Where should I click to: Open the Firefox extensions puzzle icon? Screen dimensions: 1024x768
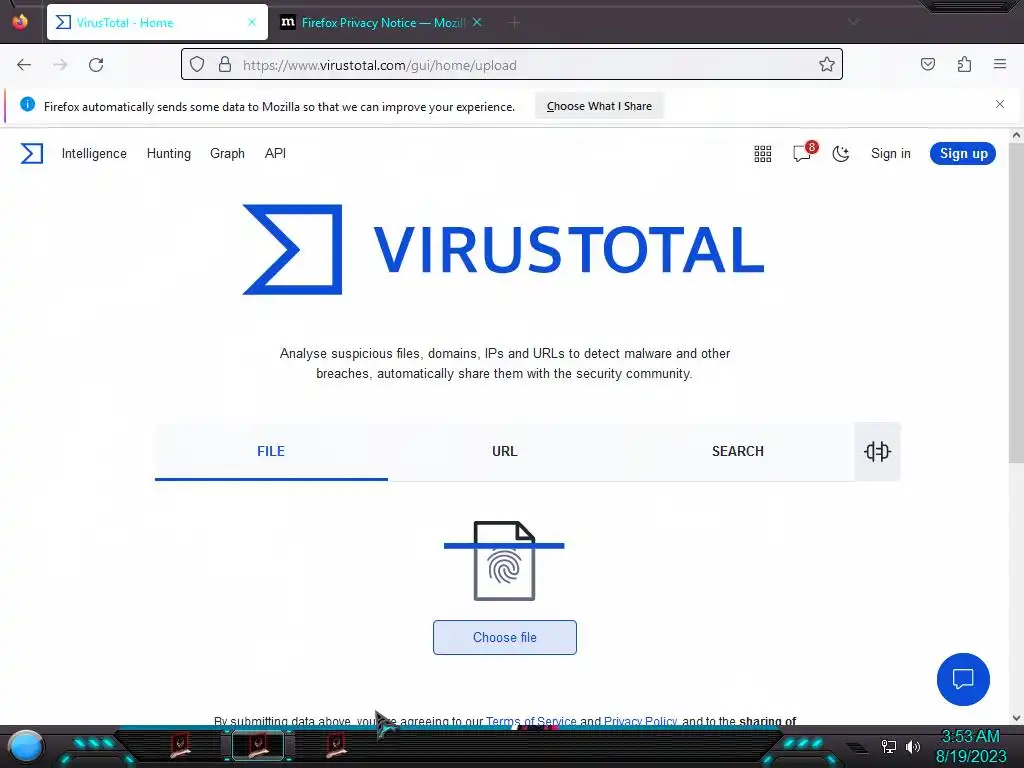[964, 64]
